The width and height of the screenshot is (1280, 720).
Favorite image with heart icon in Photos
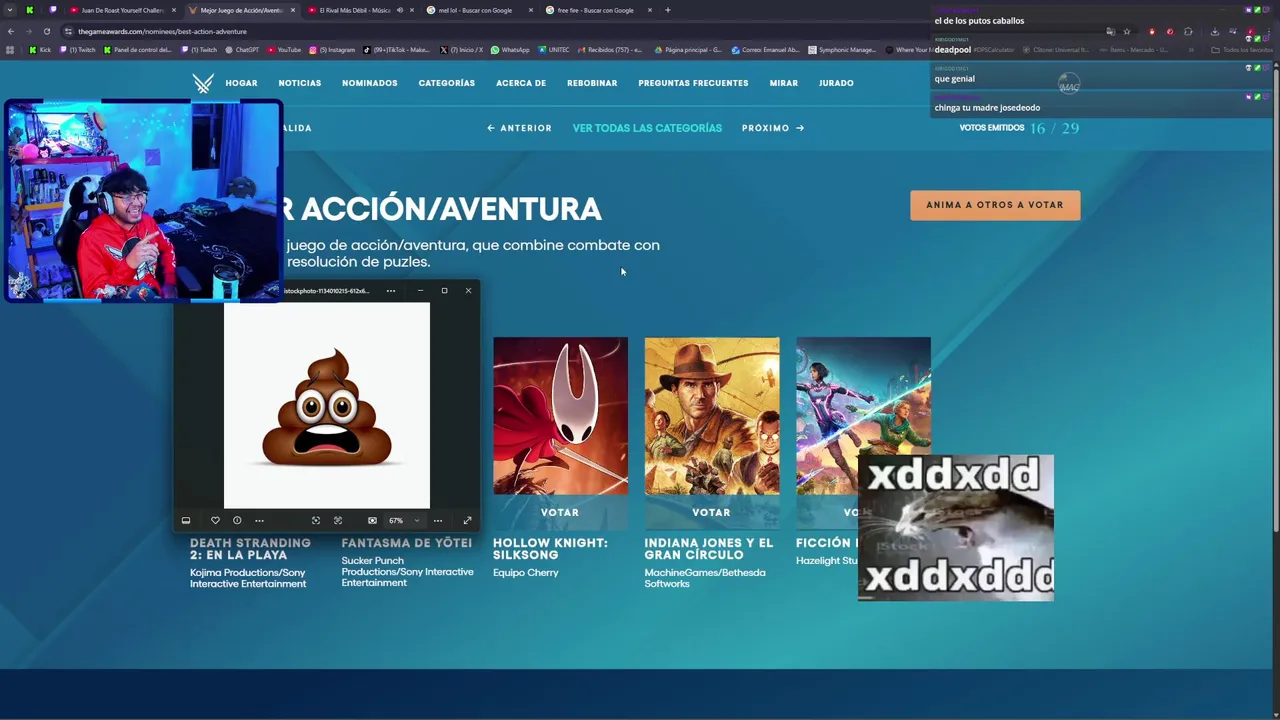coord(215,520)
